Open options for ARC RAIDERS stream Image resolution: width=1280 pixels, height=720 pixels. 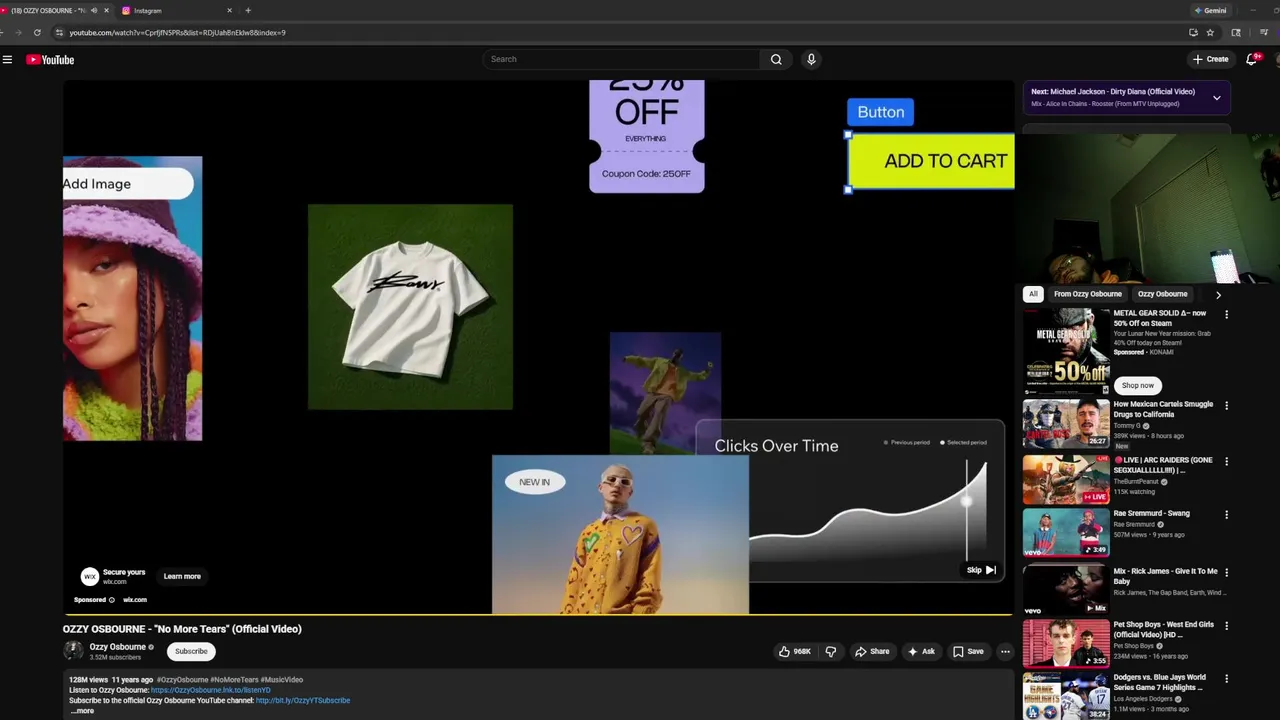pos(1226,461)
